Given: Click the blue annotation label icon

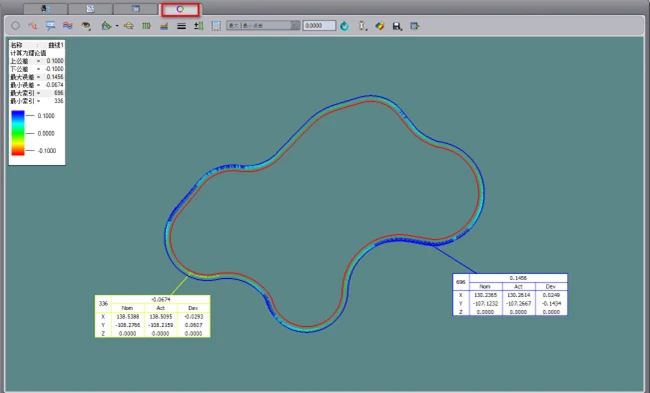Looking at the screenshot, I should coord(50,26).
